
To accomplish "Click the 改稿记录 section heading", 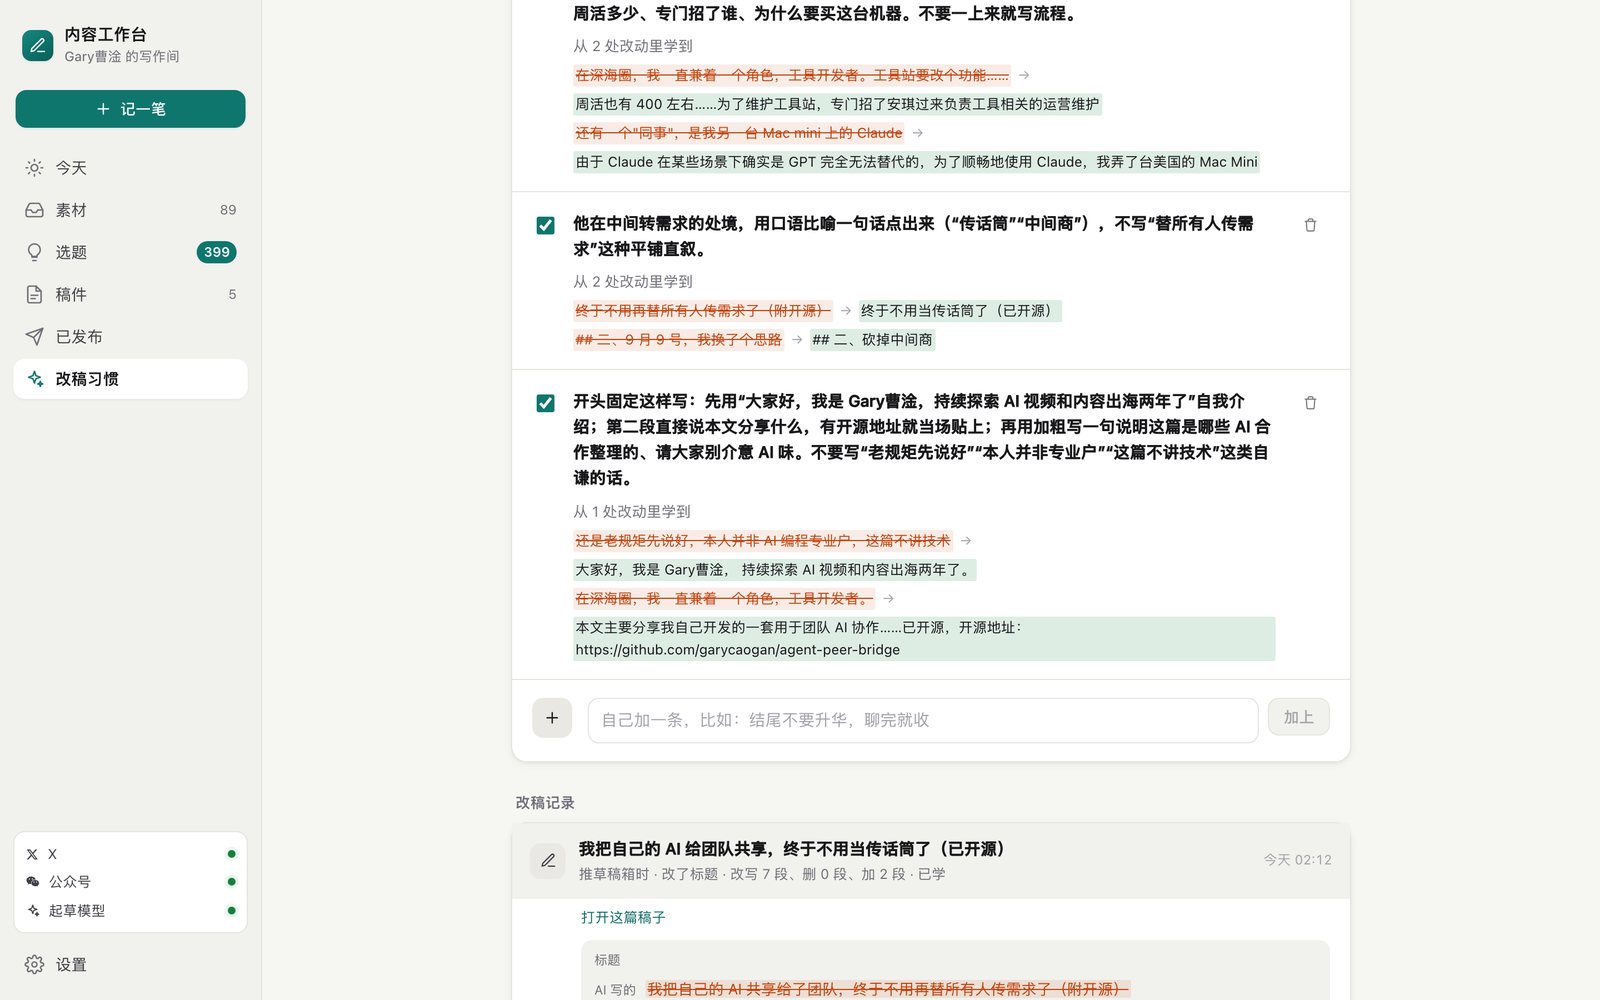I will (545, 803).
